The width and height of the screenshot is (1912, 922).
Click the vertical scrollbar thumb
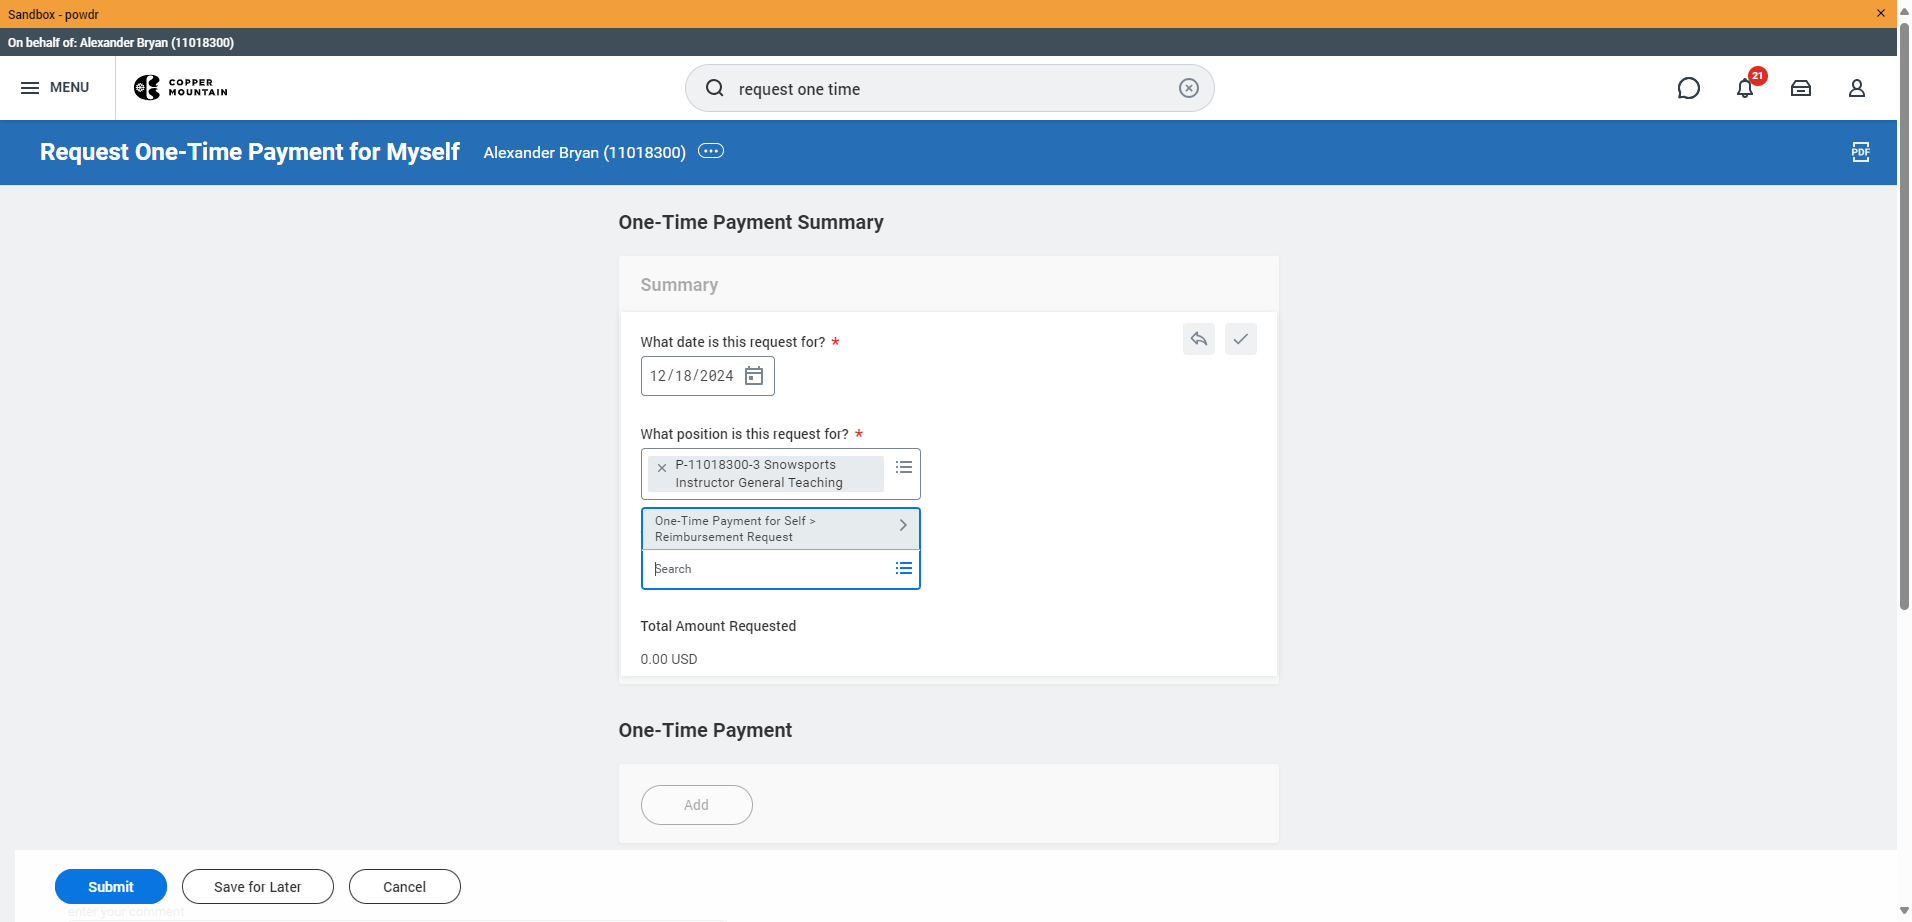tap(1904, 315)
